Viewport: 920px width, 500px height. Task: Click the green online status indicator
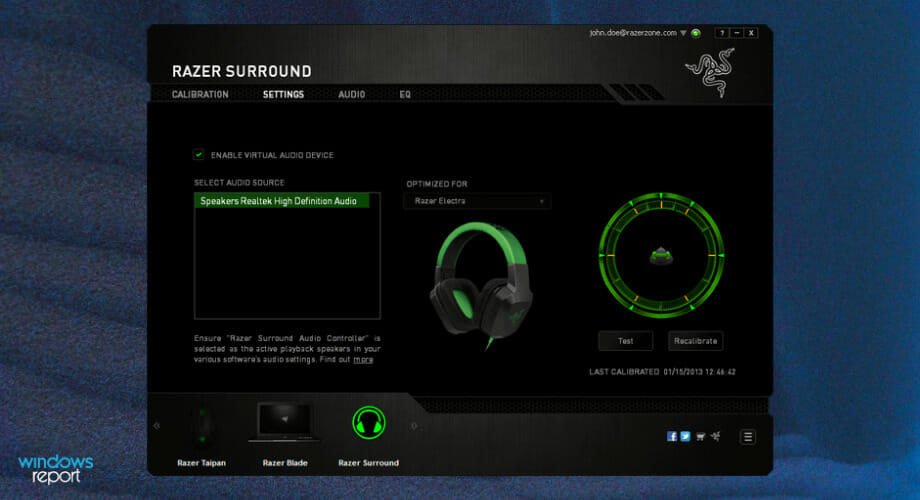696,33
